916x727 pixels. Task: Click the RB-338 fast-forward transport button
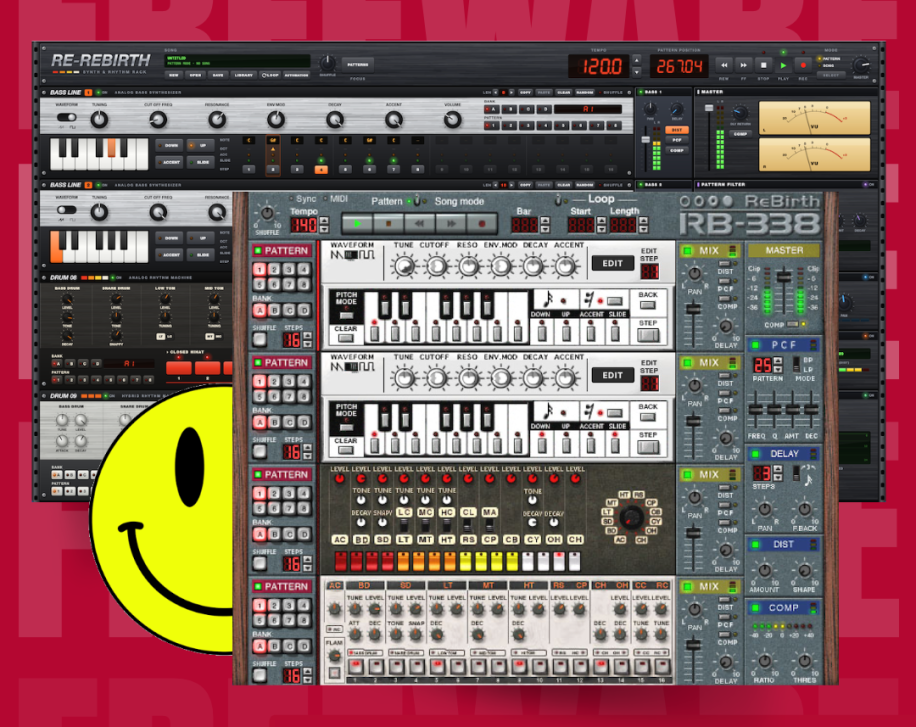(451, 223)
